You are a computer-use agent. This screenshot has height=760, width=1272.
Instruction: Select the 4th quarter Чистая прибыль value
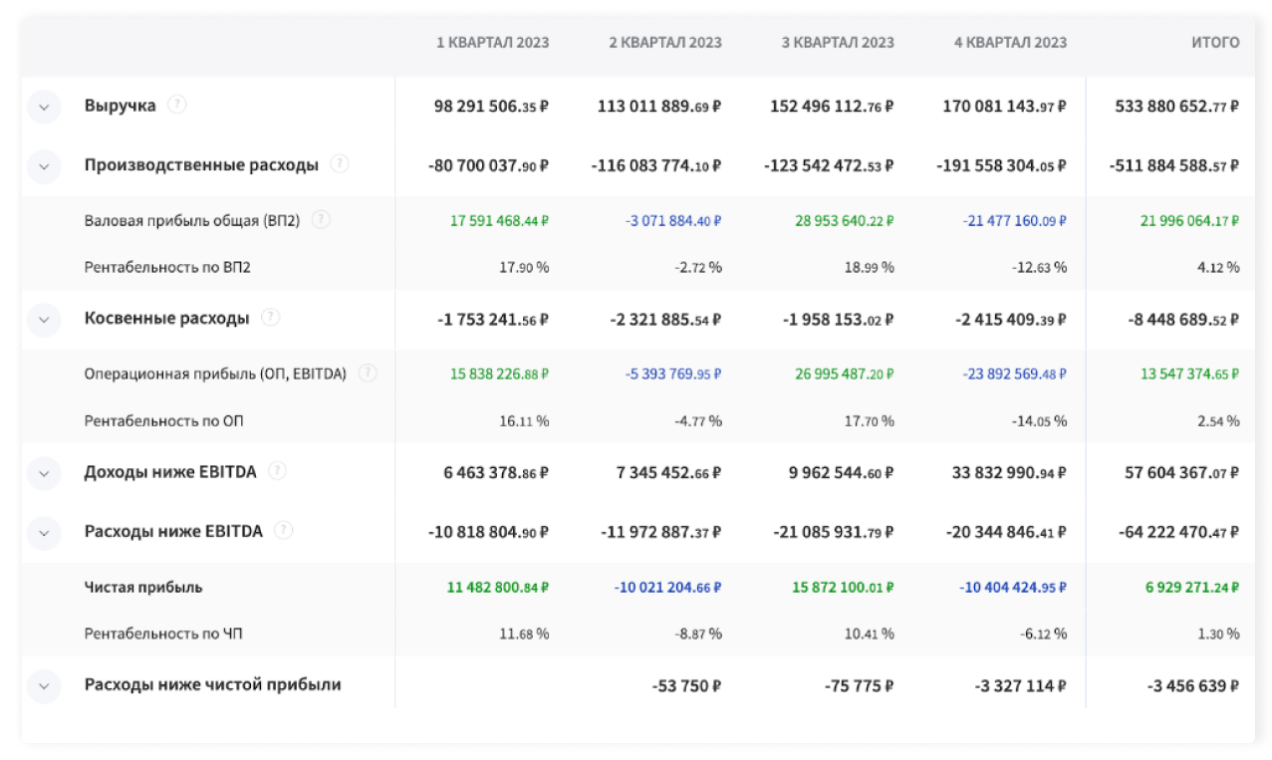click(1012, 587)
